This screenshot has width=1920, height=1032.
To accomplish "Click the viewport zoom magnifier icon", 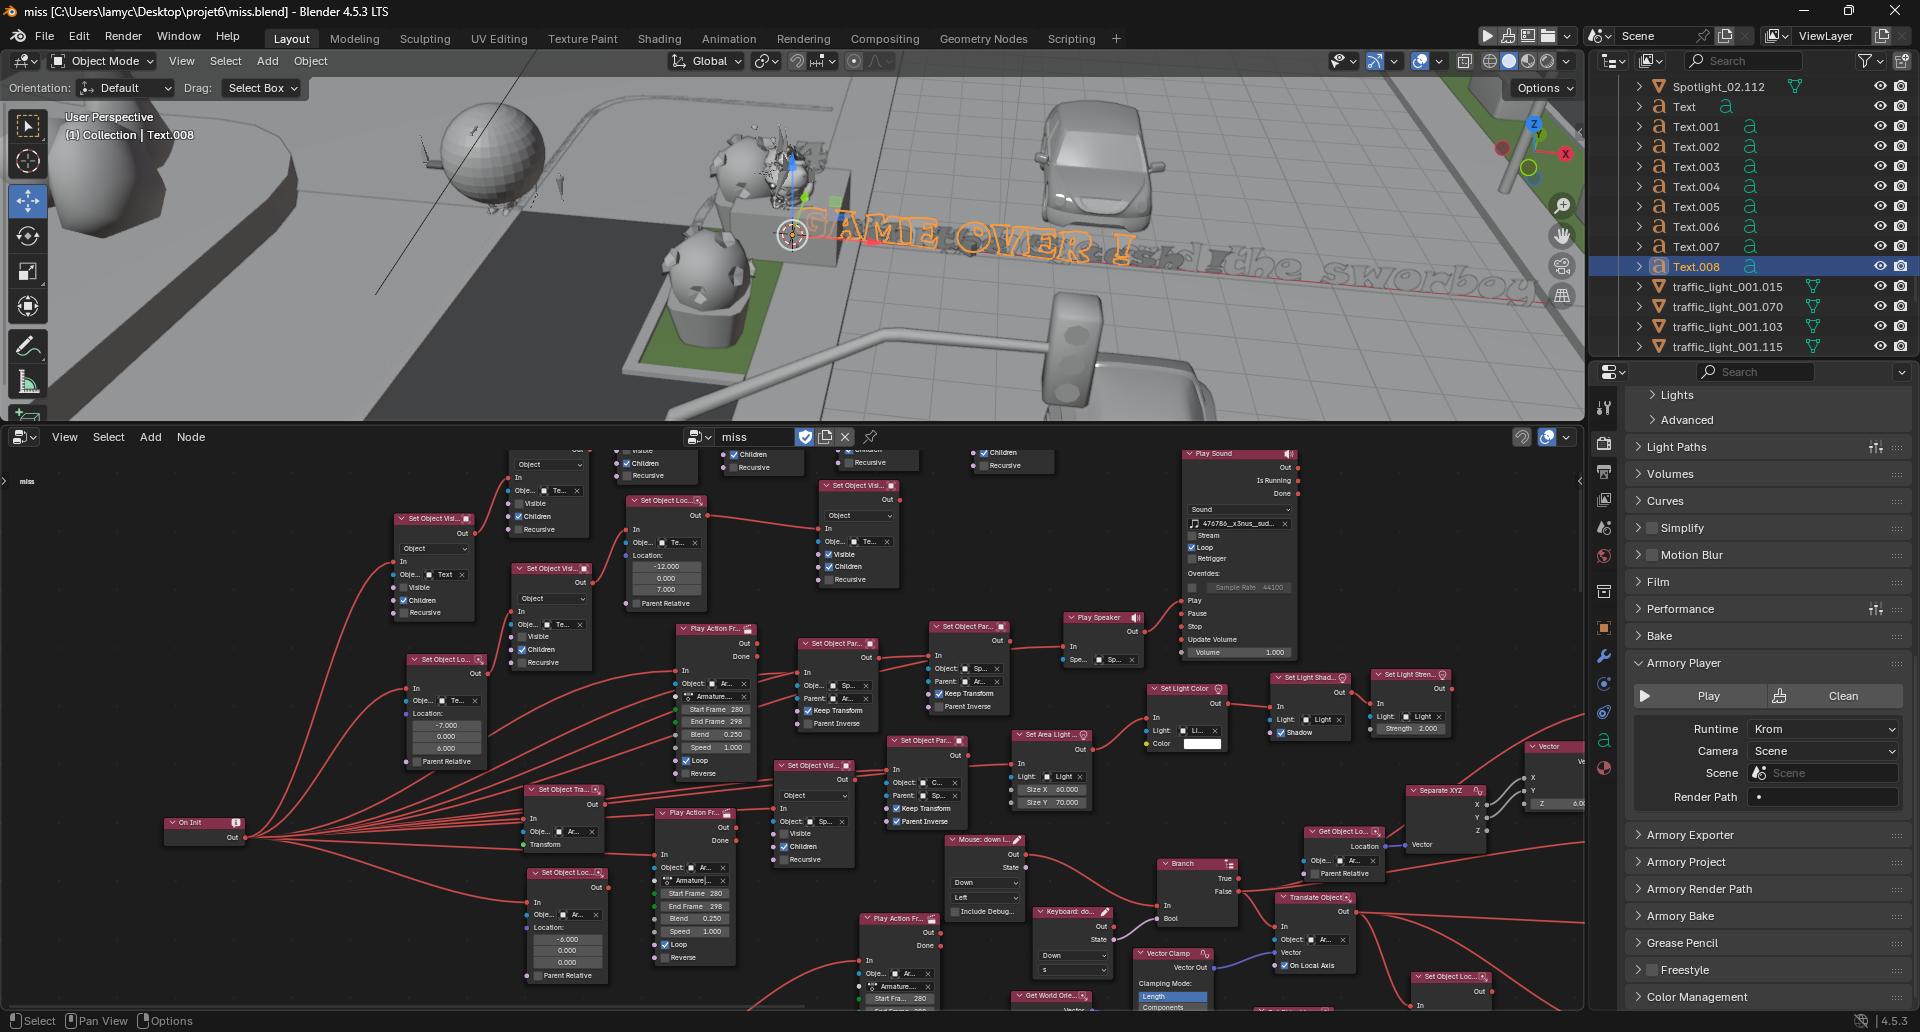I will [x=1562, y=206].
